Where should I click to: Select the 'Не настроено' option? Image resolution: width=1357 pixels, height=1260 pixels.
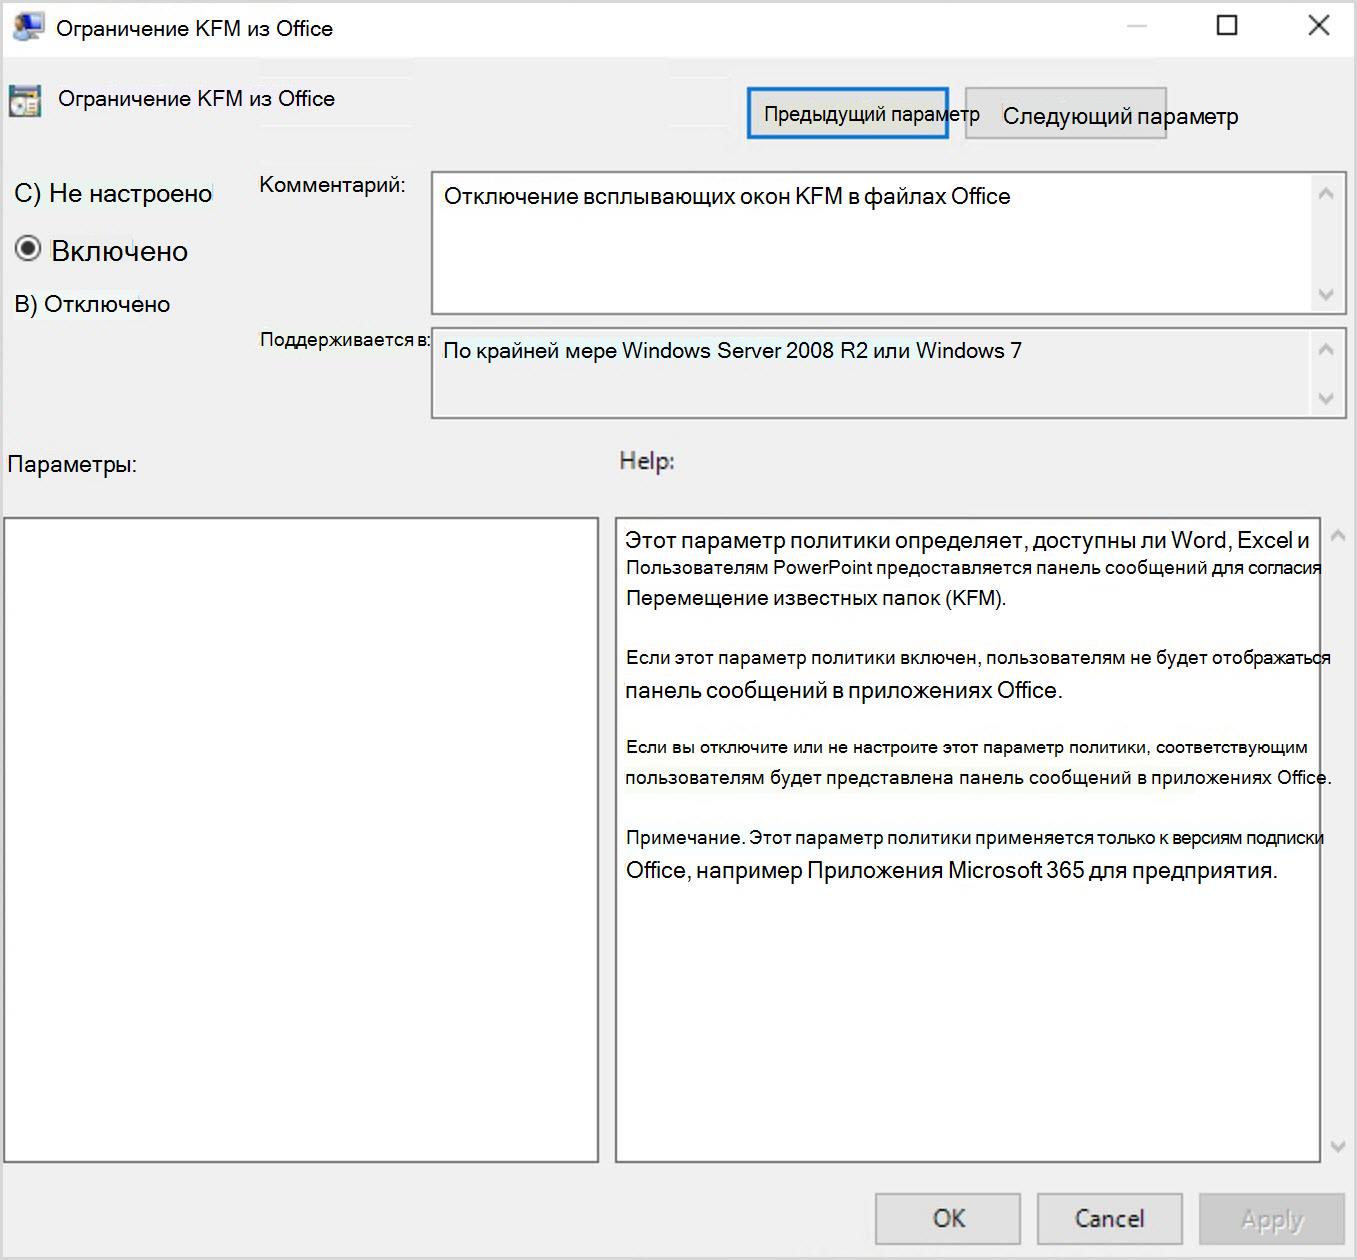point(113,193)
